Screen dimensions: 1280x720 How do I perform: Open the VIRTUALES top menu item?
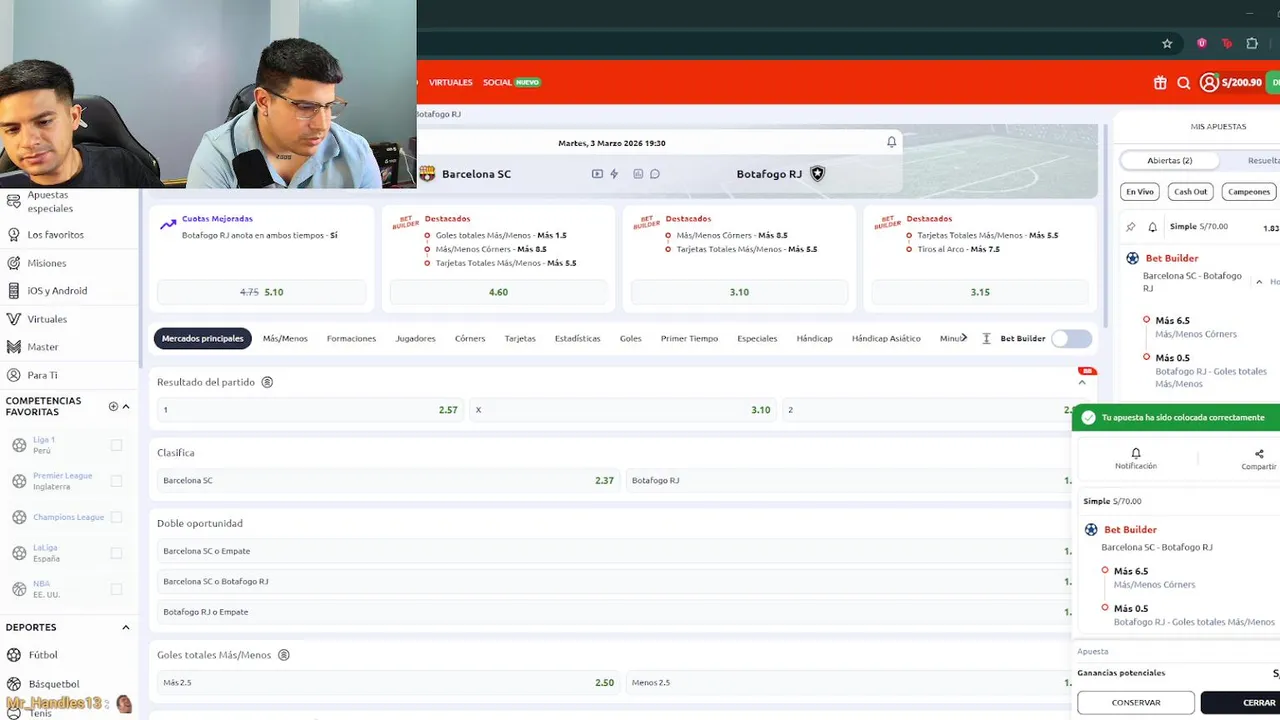pyautogui.click(x=450, y=82)
